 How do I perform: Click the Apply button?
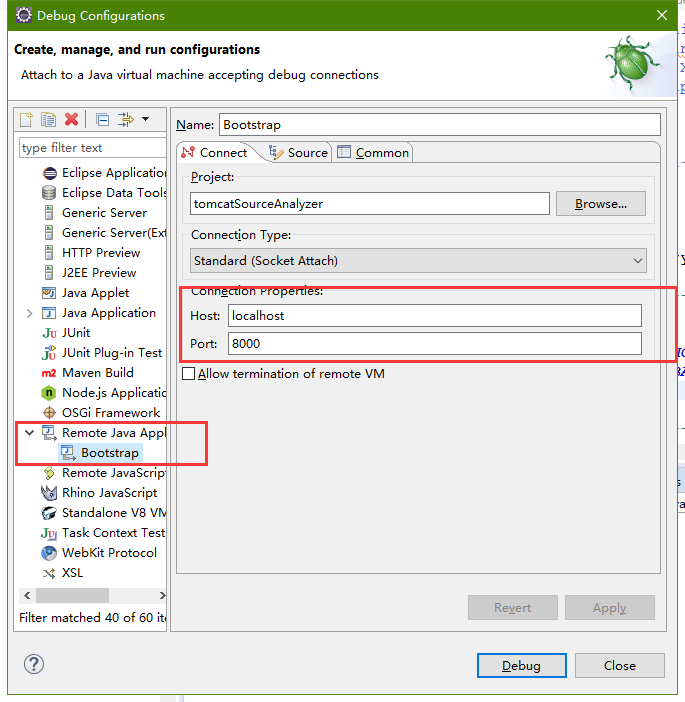(610, 608)
